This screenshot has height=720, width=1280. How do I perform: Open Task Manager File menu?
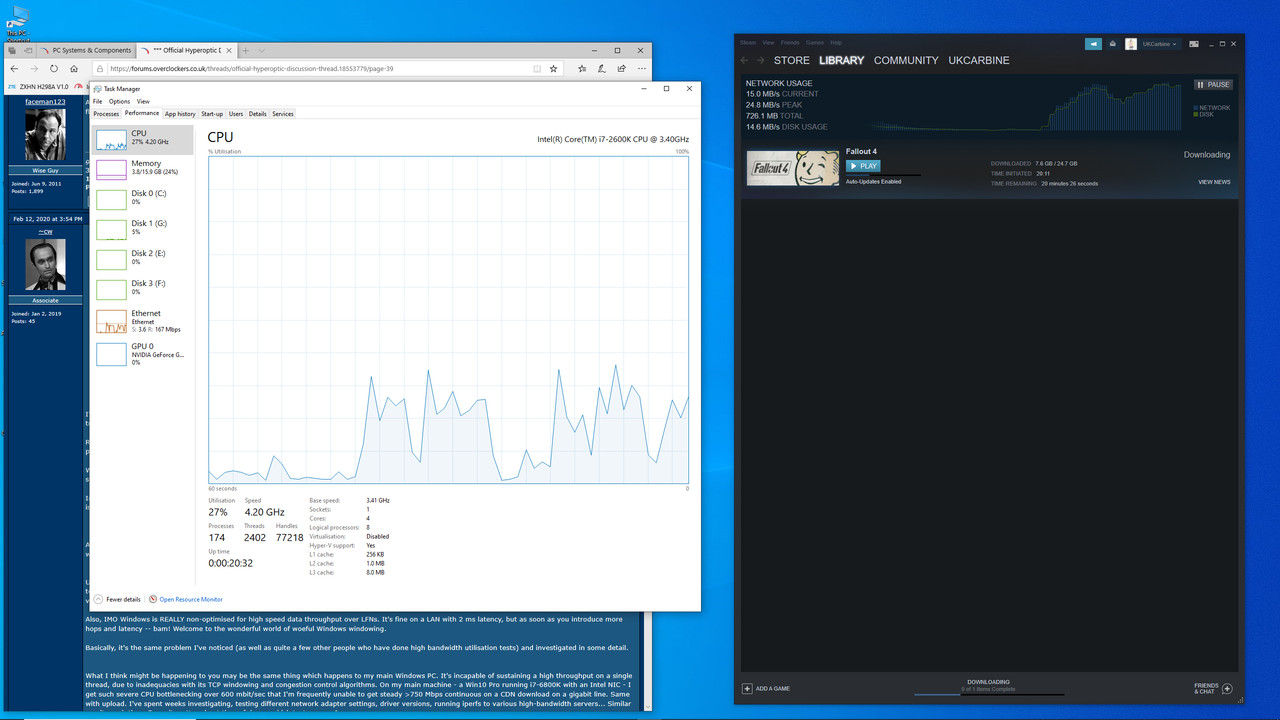(98, 101)
